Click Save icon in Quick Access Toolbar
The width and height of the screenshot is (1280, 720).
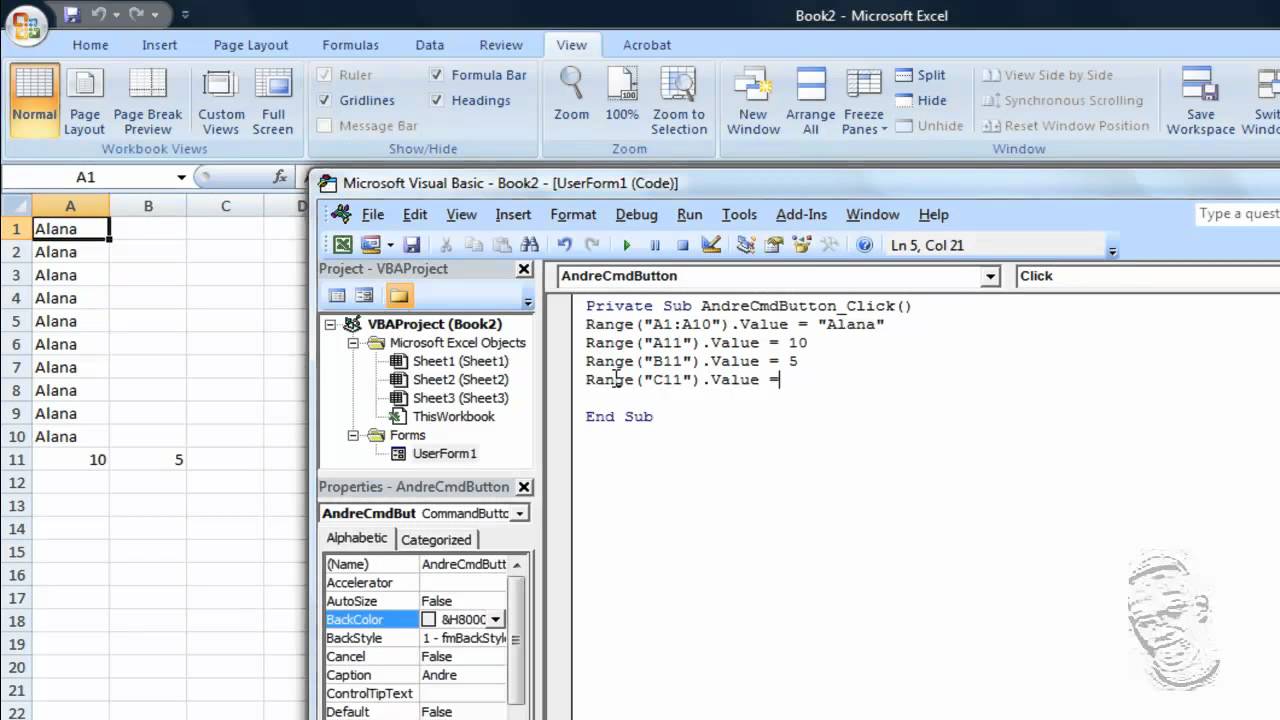[71, 15]
